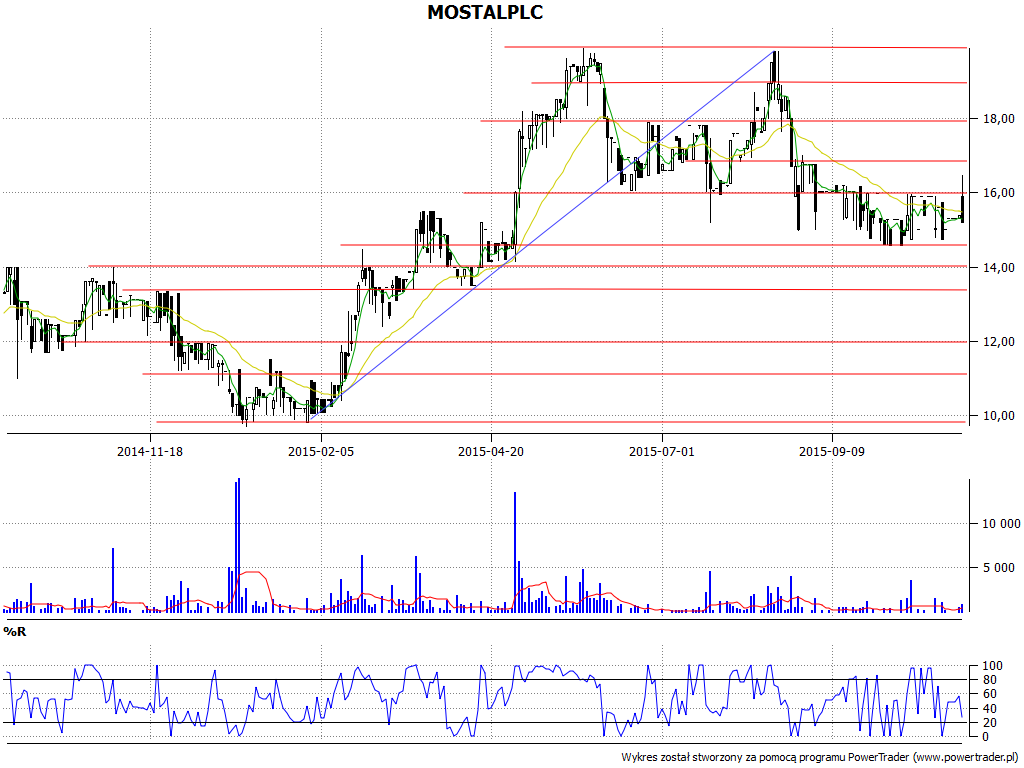Click the 2015-07-01 date label
1024x768 pixels.
pyautogui.click(x=662, y=451)
